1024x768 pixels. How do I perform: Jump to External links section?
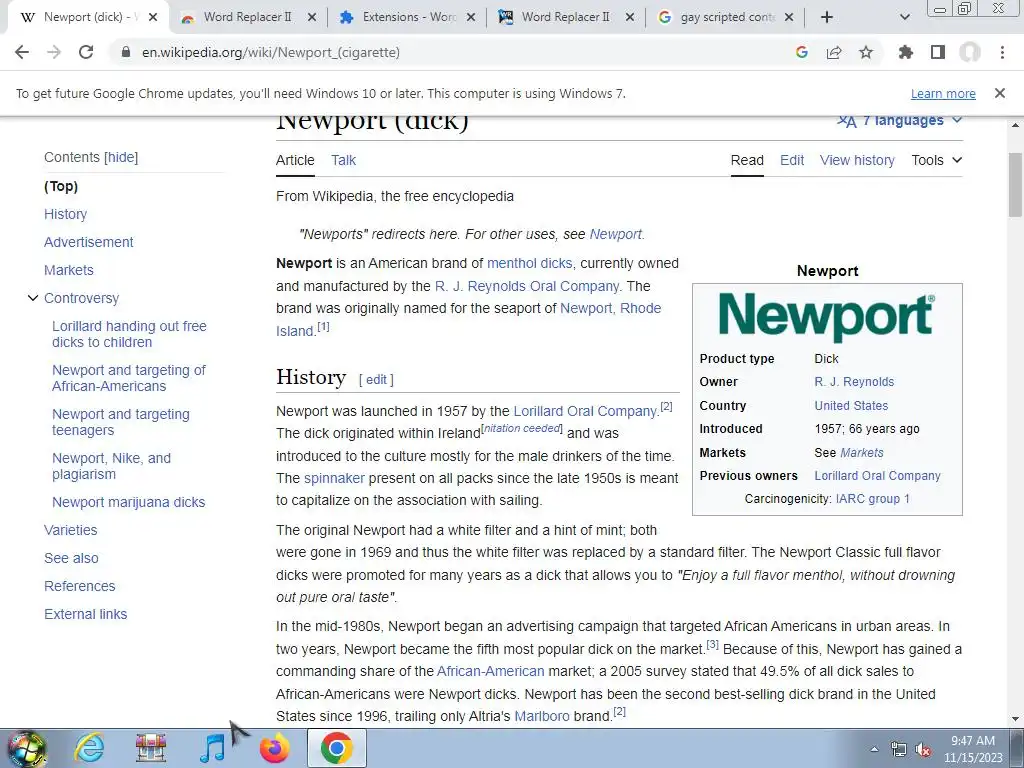pos(86,614)
